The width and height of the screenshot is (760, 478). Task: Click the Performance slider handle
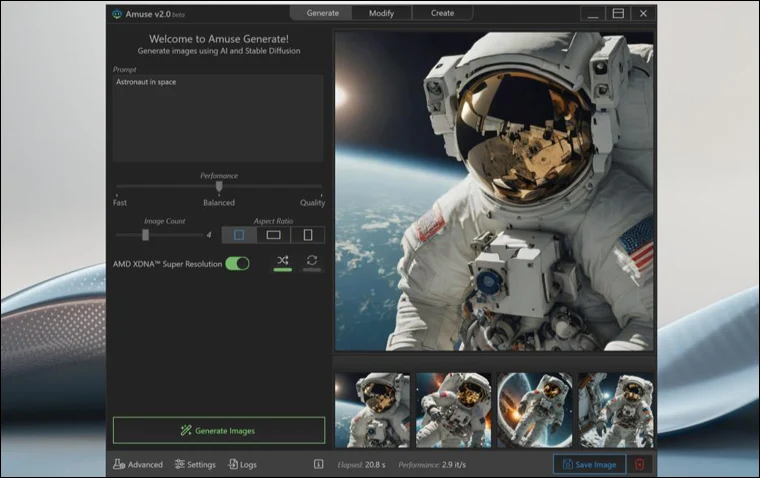(219, 186)
